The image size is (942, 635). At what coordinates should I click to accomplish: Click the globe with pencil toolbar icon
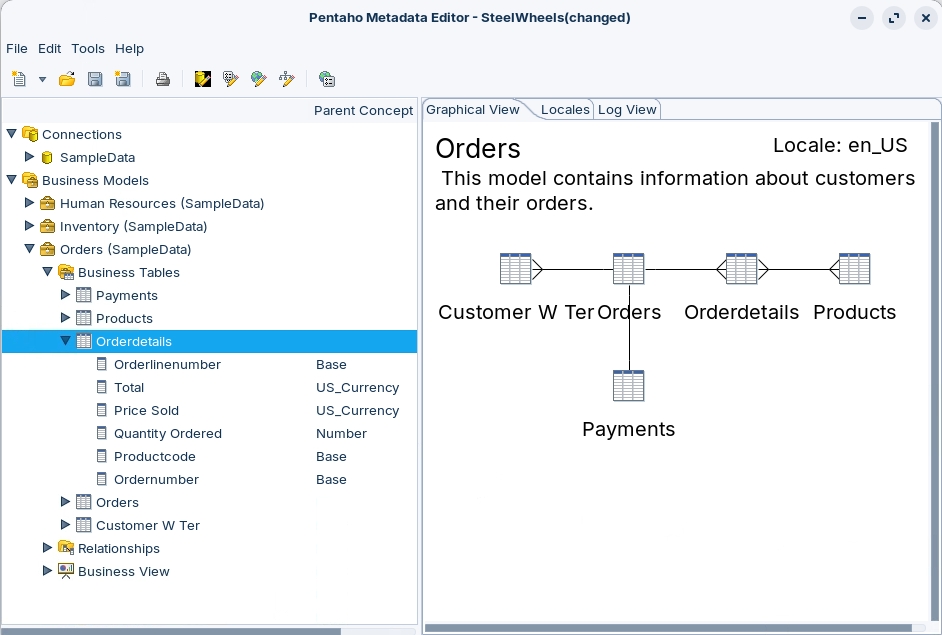259,79
